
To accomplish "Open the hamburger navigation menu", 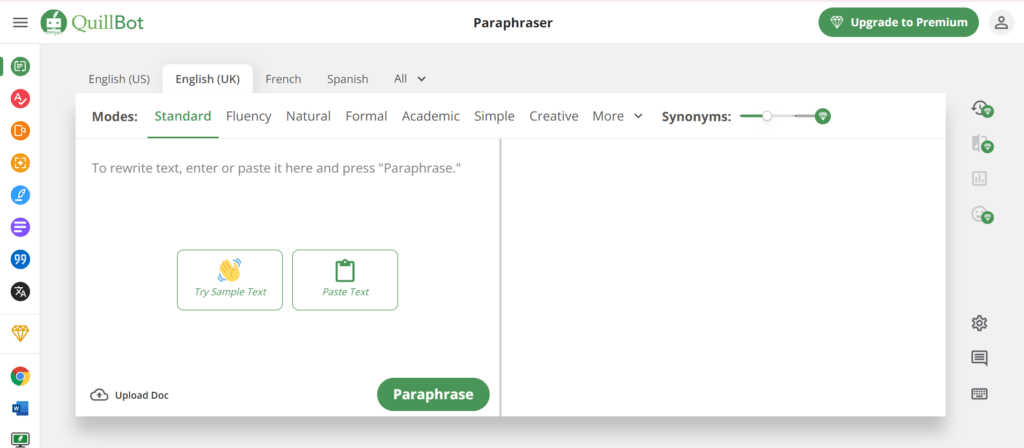I will 20,23.
